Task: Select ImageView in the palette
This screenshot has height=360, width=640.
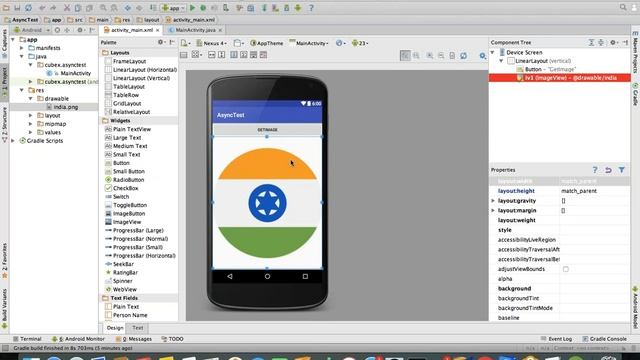Action: tap(123, 222)
